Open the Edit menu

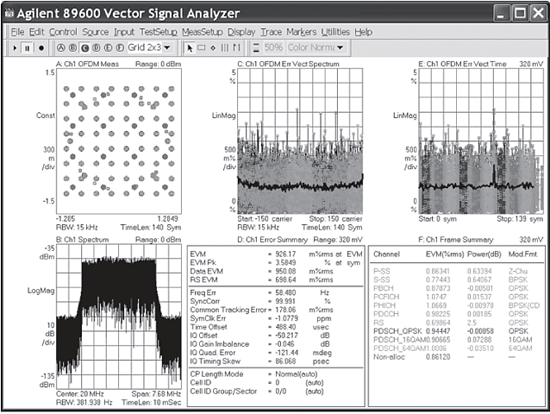pos(36,32)
